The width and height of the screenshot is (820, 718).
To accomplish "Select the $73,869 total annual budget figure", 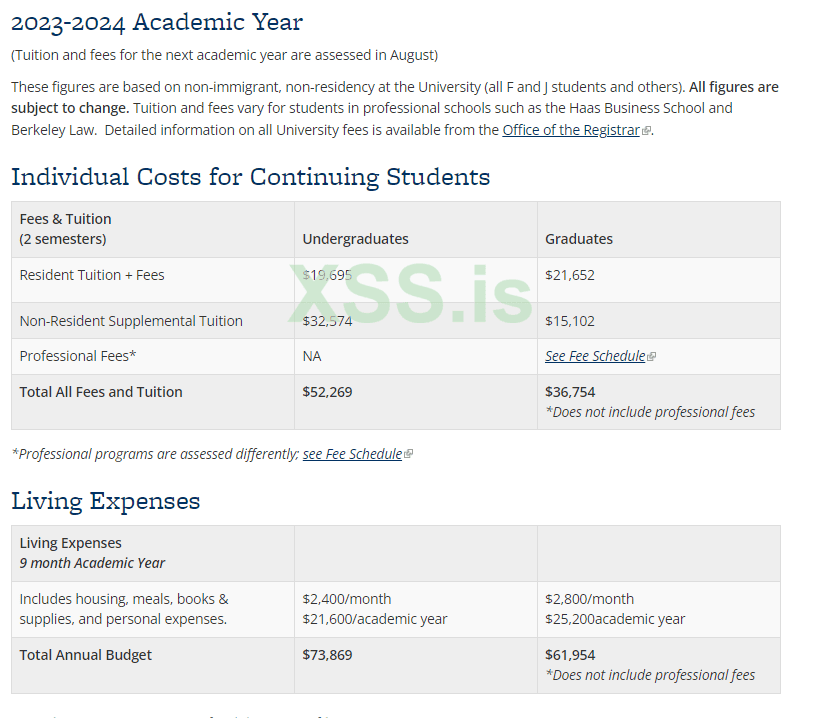I will click(327, 655).
